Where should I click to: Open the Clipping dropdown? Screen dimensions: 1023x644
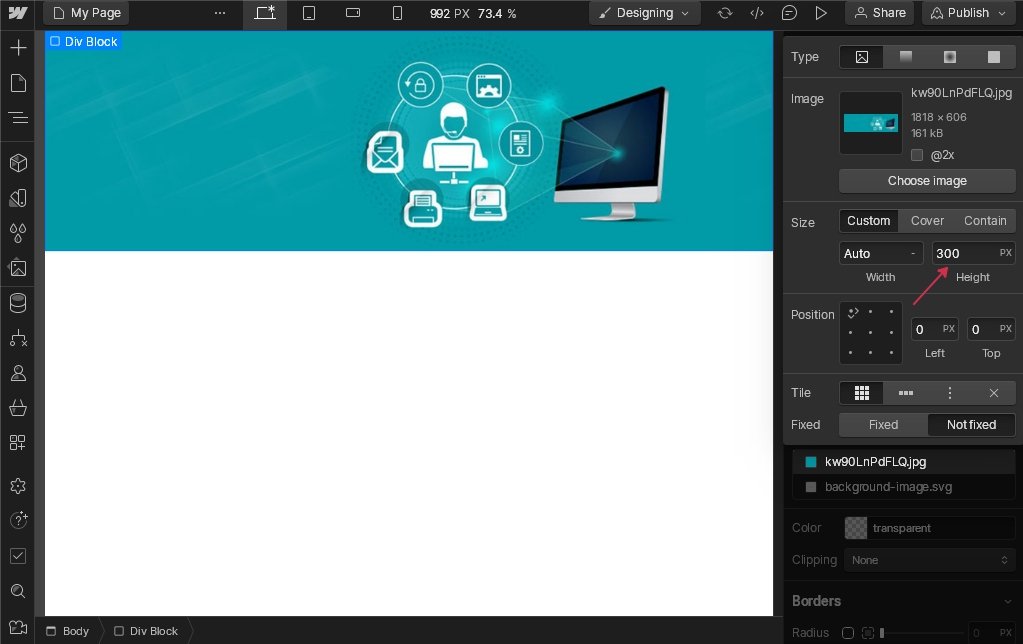pyautogui.click(x=929, y=560)
